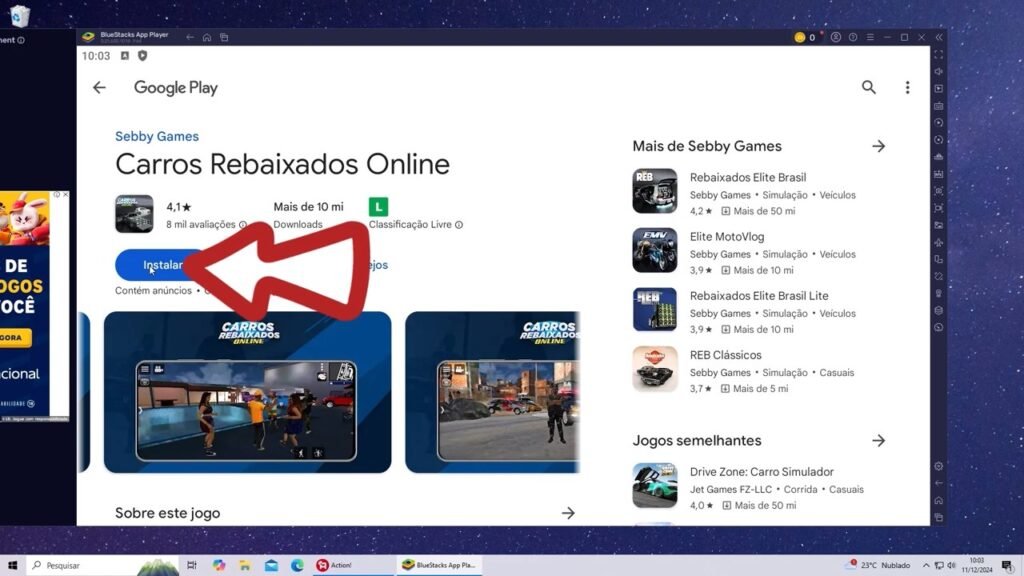Click the 'Jogos semelhantes' heading

(697, 441)
